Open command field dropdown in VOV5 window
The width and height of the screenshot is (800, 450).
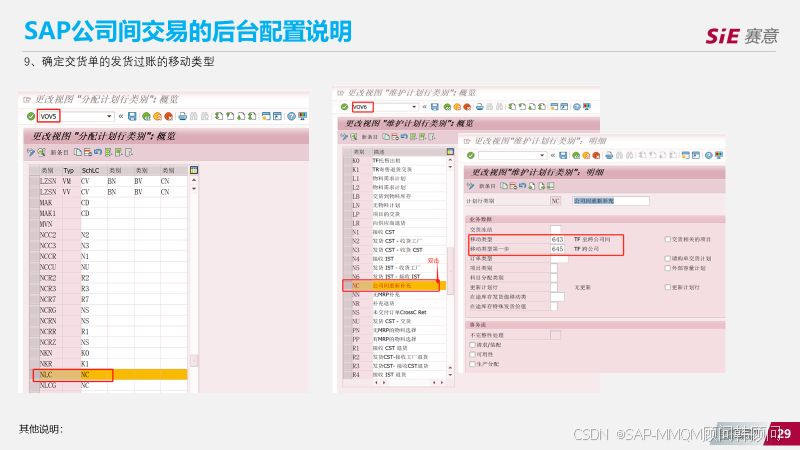pyautogui.click(x=109, y=116)
